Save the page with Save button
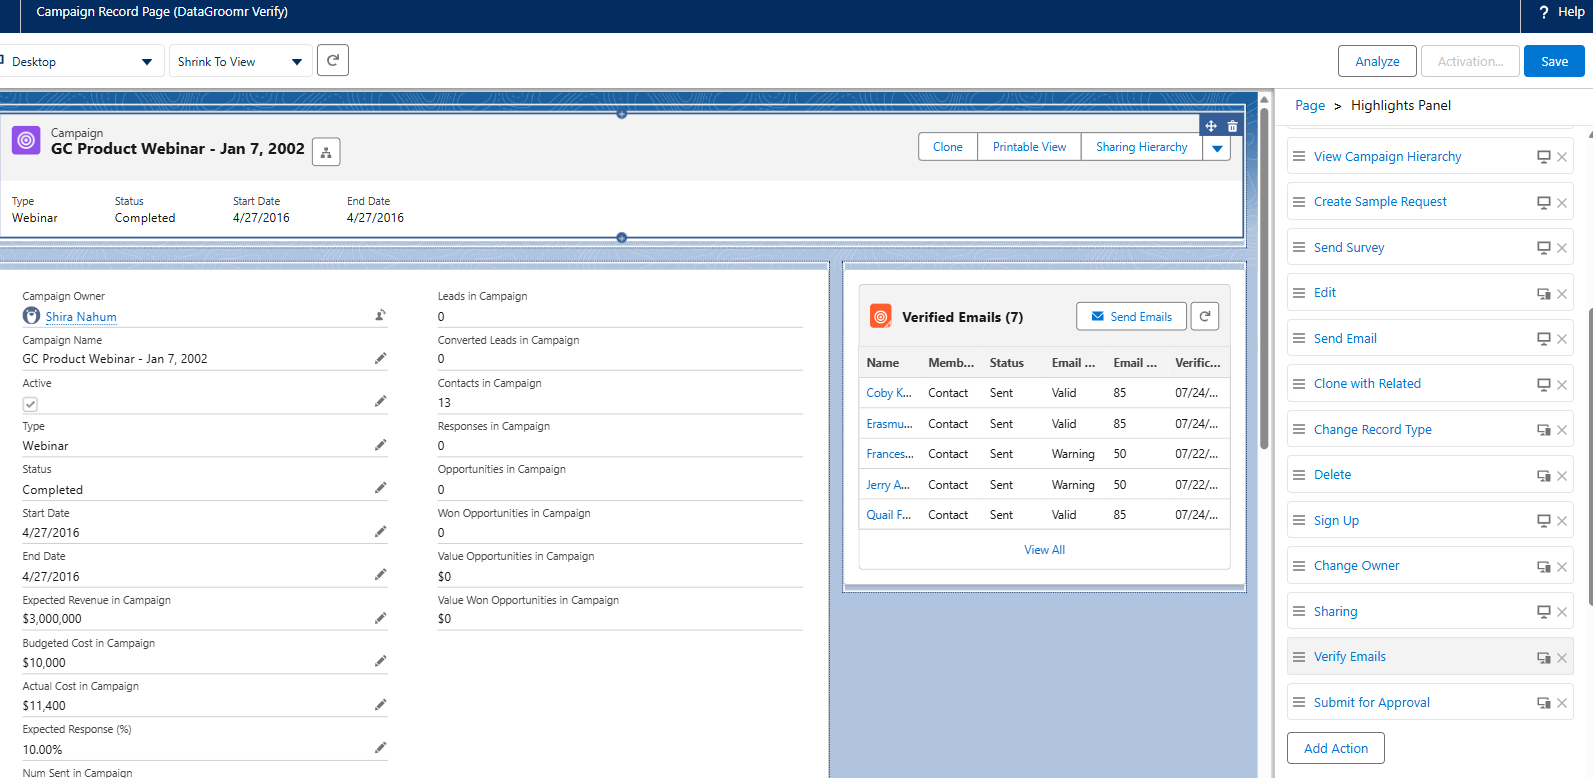This screenshot has height=778, width=1593. [x=1554, y=61]
